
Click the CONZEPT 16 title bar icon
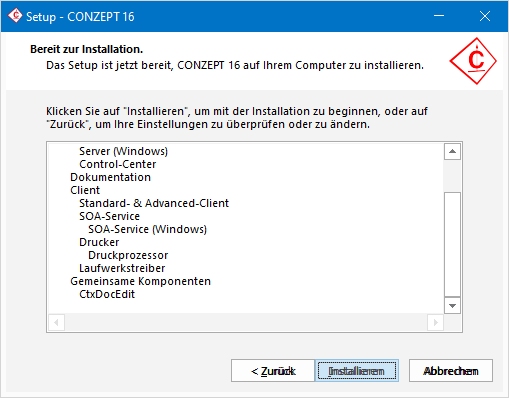tap(15, 16)
